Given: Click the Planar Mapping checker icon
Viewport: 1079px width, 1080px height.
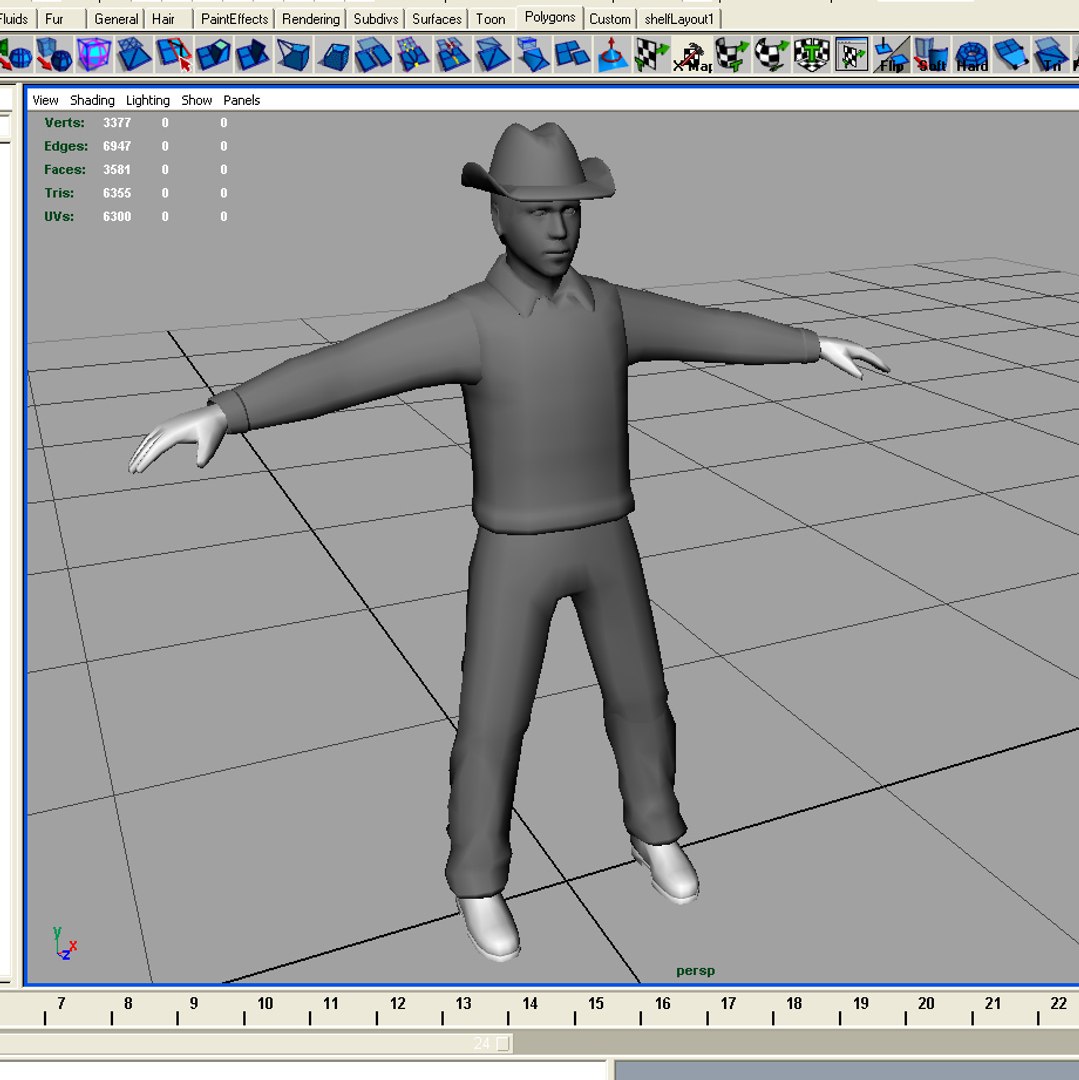Looking at the screenshot, I should (652, 54).
